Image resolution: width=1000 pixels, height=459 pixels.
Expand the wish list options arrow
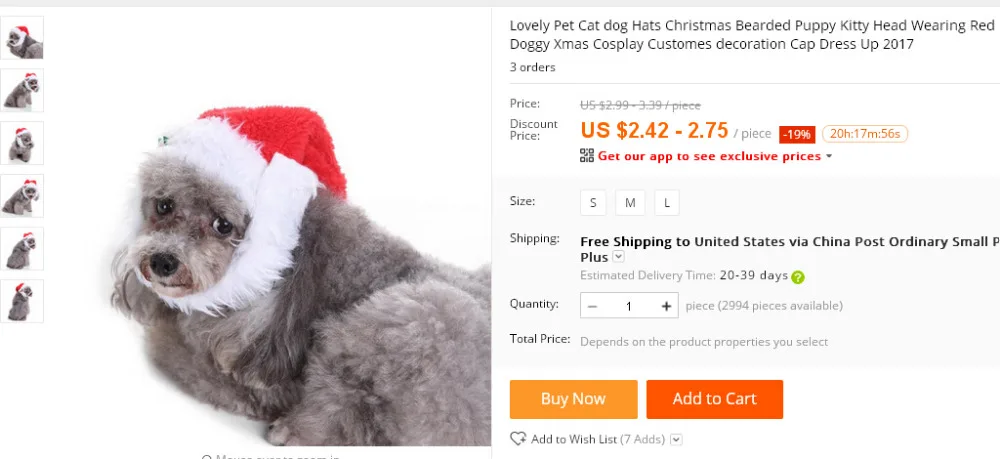(x=677, y=439)
